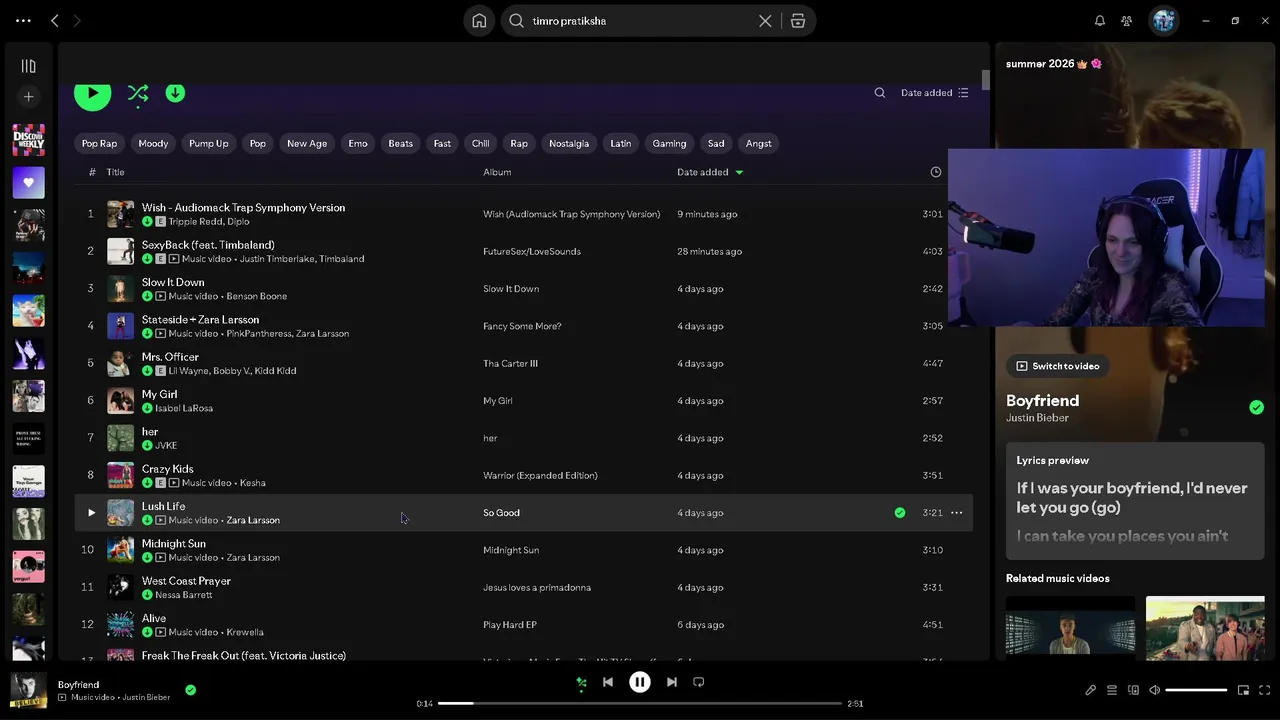Play the playlist with the big green button
Viewport: 1280px width, 720px height.
click(92, 93)
